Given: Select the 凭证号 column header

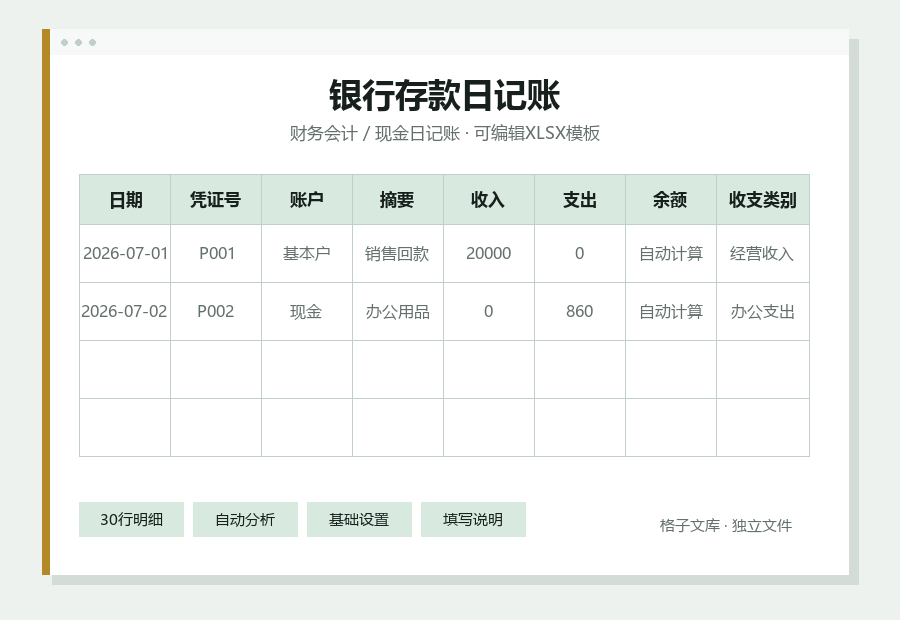Looking at the screenshot, I should pyautogui.click(x=216, y=200).
